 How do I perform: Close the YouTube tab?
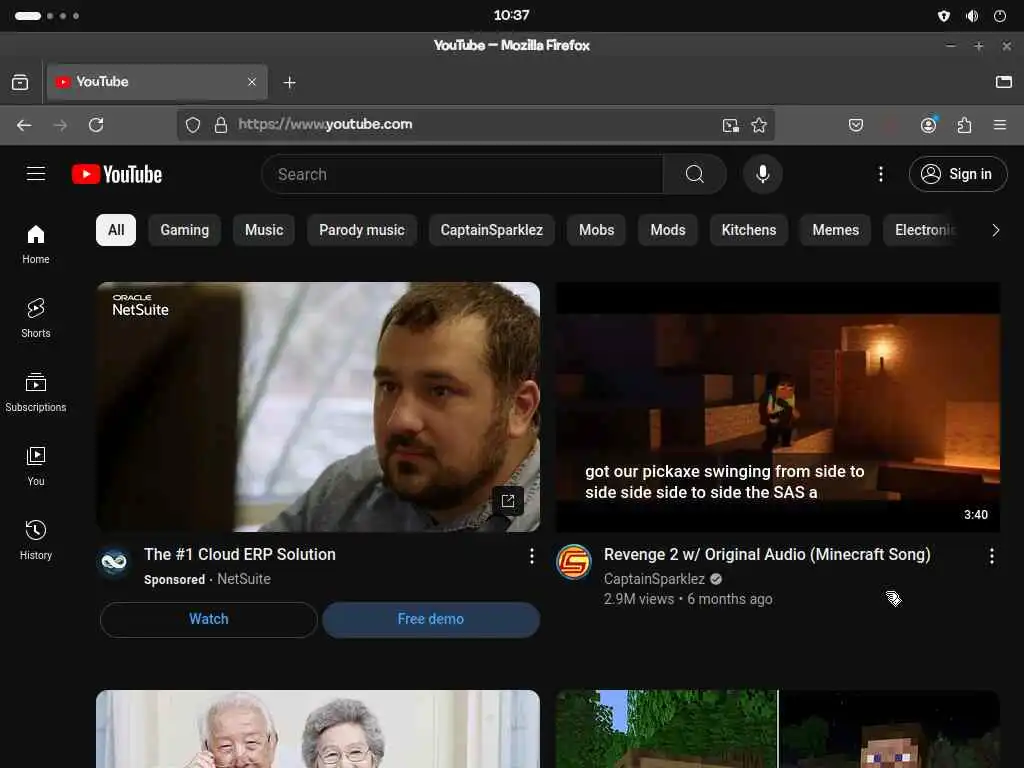click(x=252, y=82)
